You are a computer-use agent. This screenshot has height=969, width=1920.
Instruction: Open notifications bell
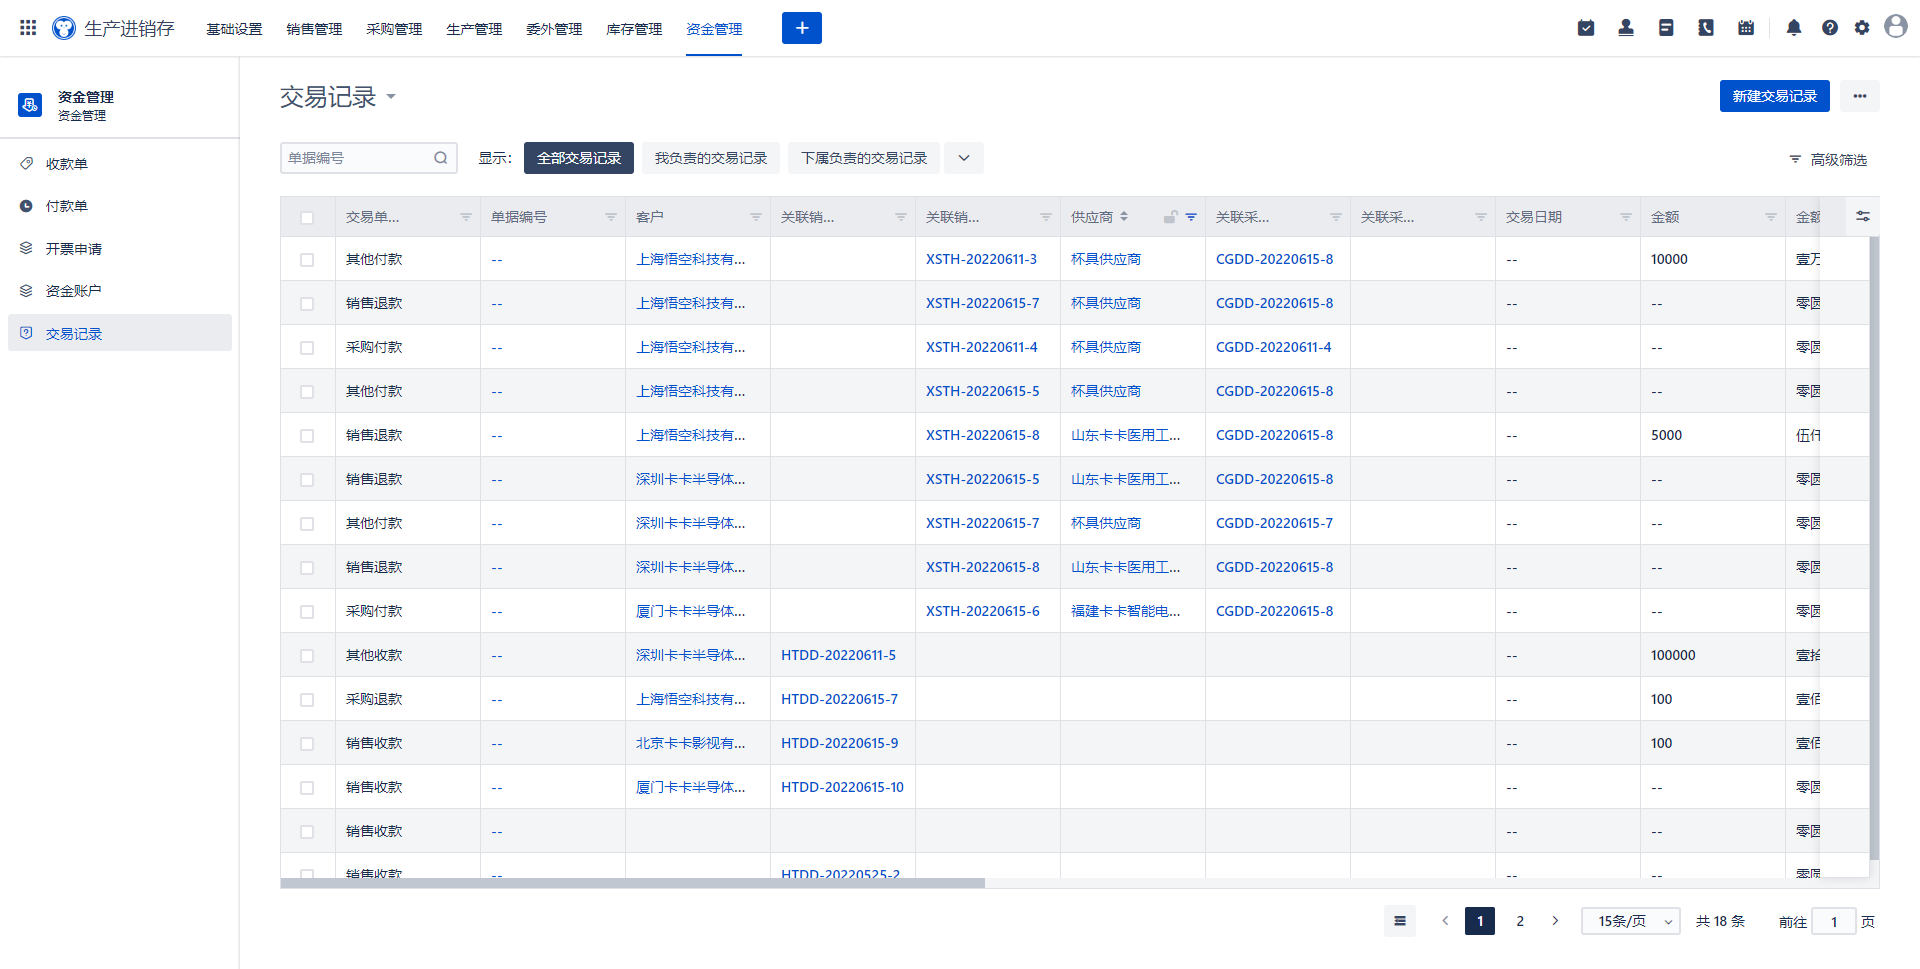coord(1794,28)
